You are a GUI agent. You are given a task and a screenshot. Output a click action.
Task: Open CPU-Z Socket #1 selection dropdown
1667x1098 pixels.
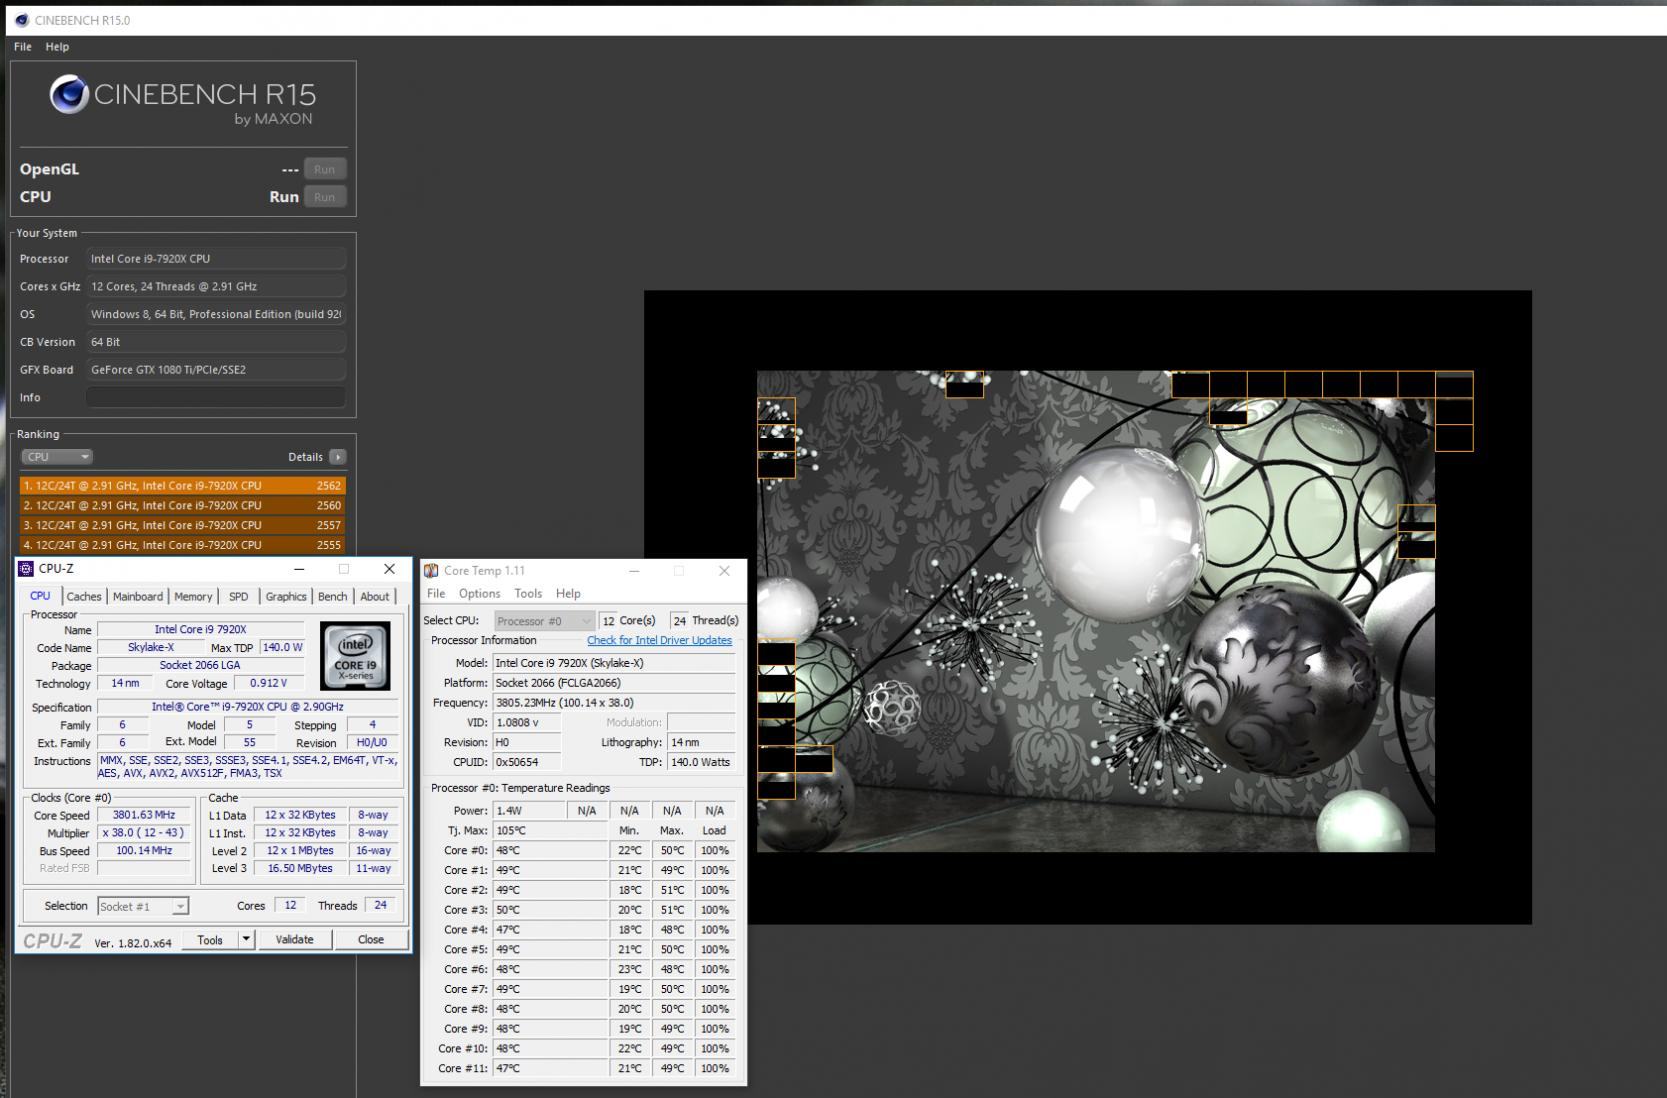coord(143,906)
